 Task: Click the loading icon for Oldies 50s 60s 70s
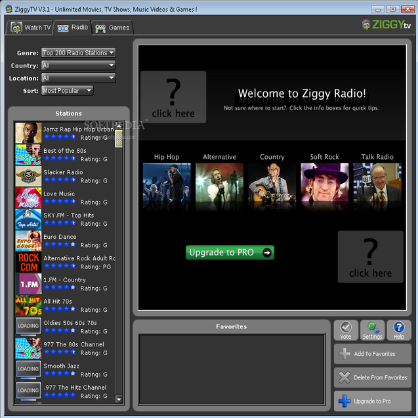coord(28,326)
